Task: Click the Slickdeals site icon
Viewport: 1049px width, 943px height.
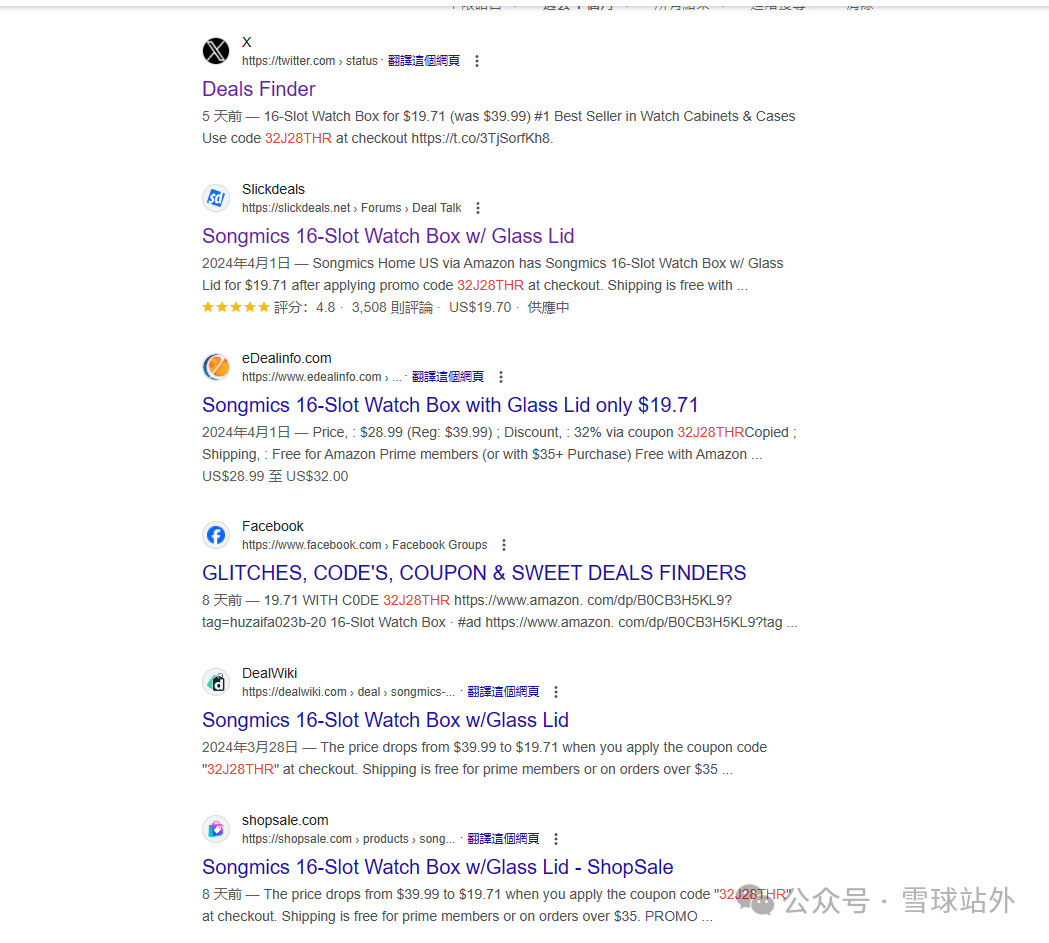Action: [x=215, y=198]
